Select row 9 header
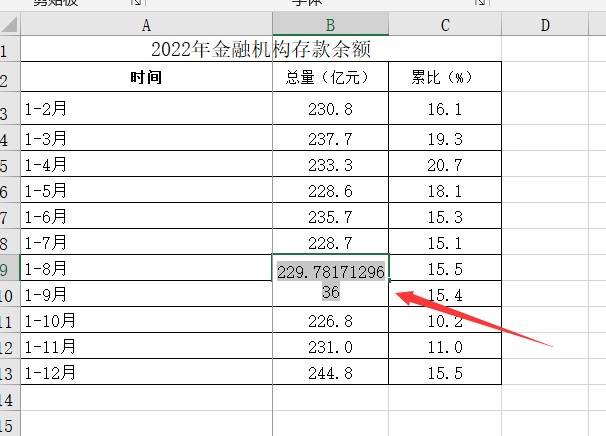606x436 pixels. point(10,268)
